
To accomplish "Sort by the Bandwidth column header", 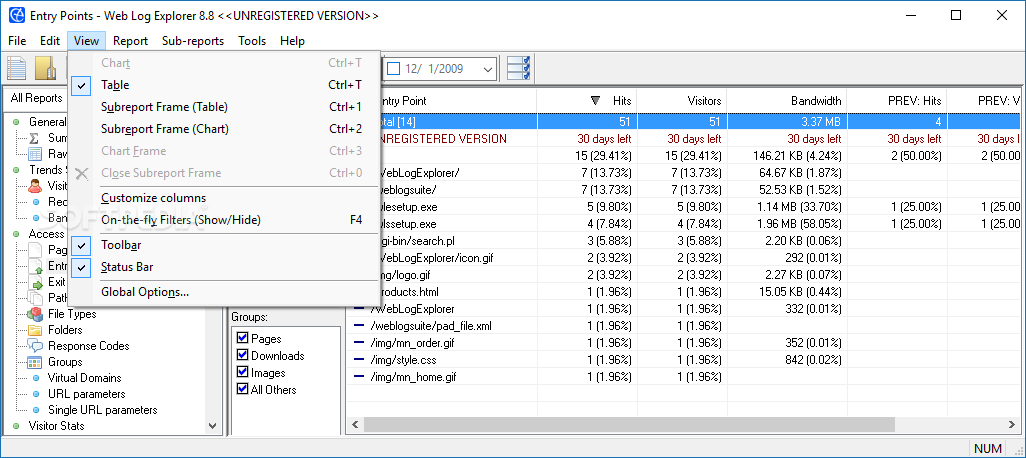I will 787,101.
